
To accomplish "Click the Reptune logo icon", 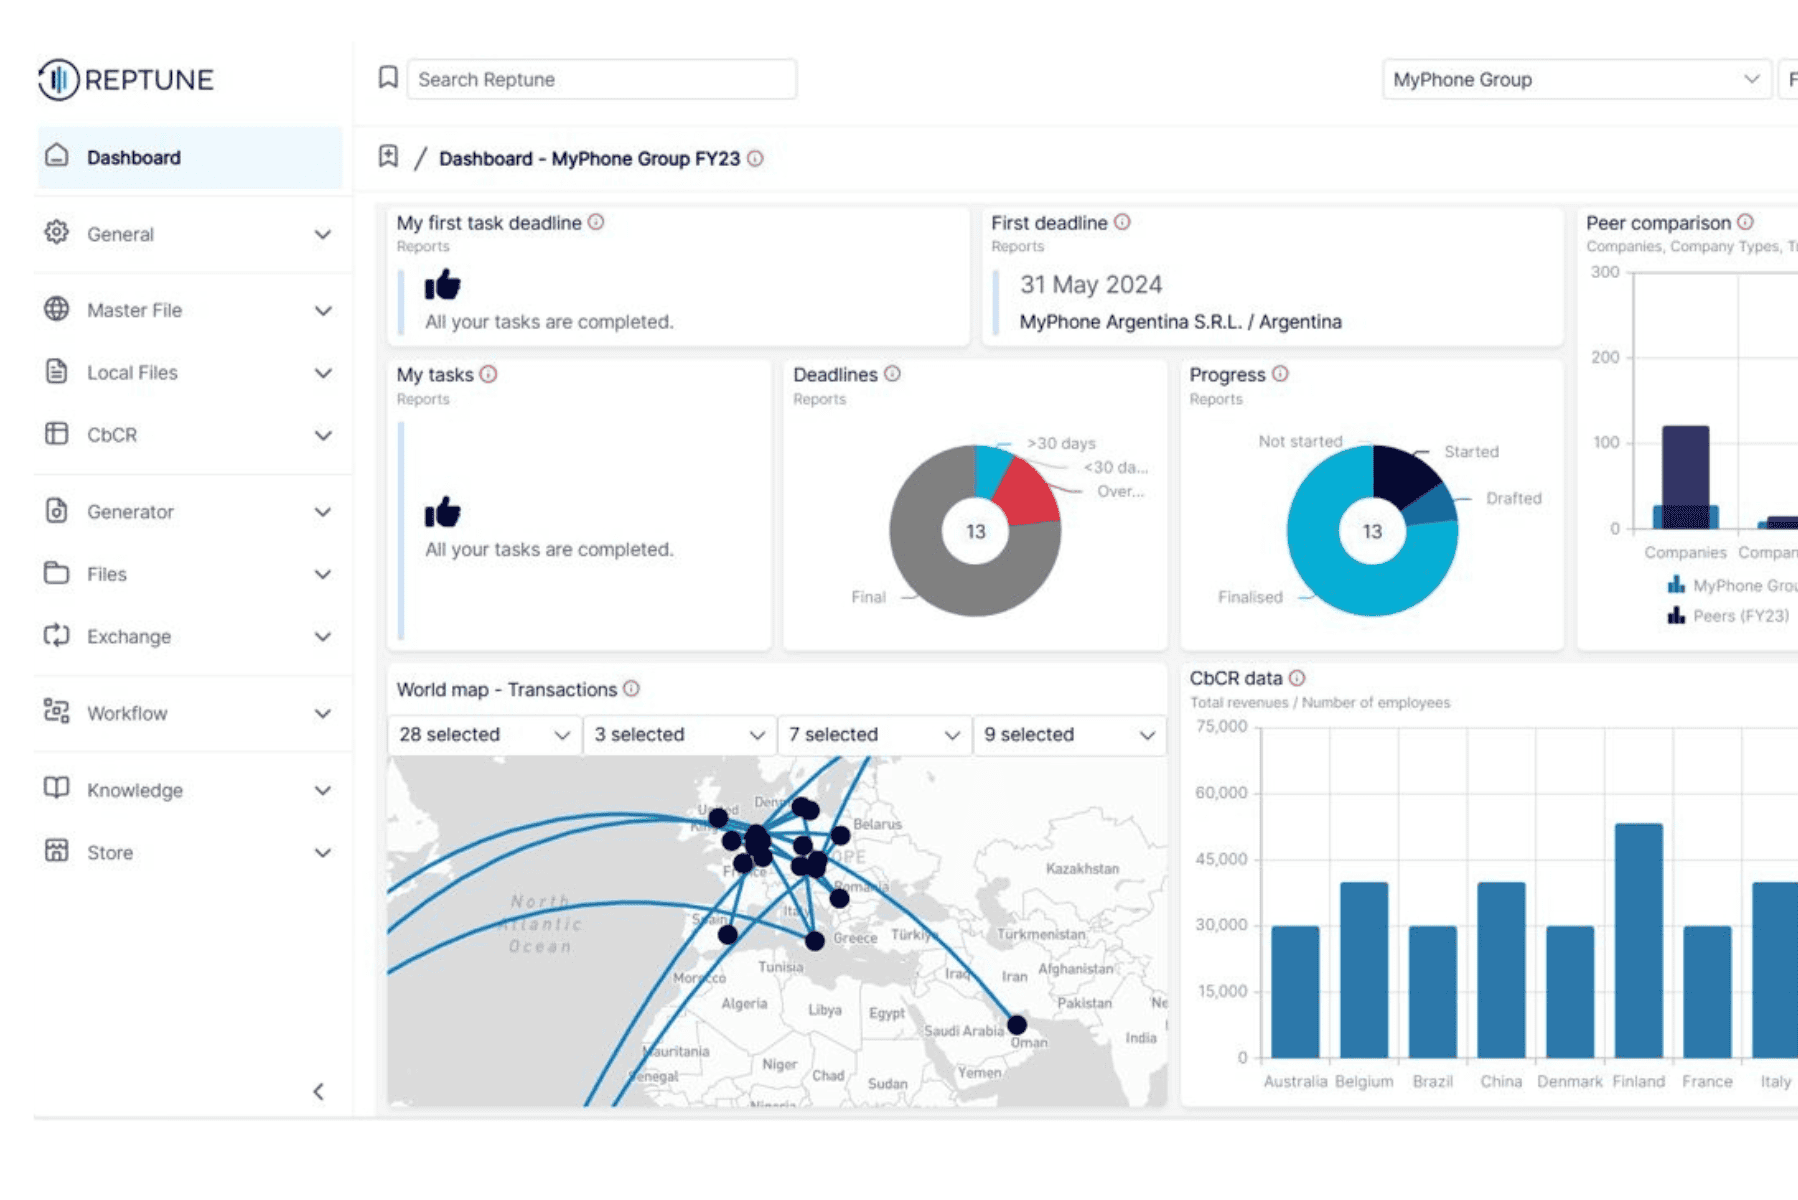I will [x=58, y=79].
